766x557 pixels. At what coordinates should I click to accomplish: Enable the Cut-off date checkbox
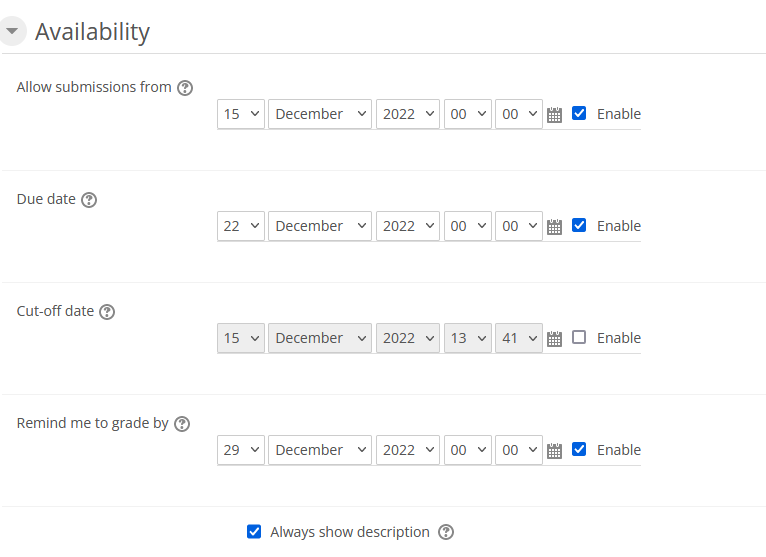pyautogui.click(x=579, y=338)
